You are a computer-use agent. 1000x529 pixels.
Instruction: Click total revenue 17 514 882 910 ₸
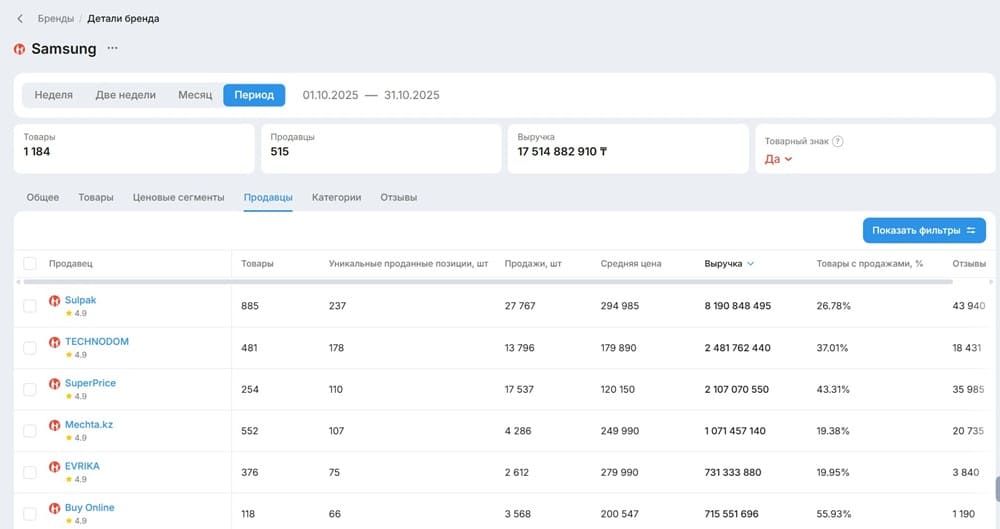pyautogui.click(x=562, y=152)
